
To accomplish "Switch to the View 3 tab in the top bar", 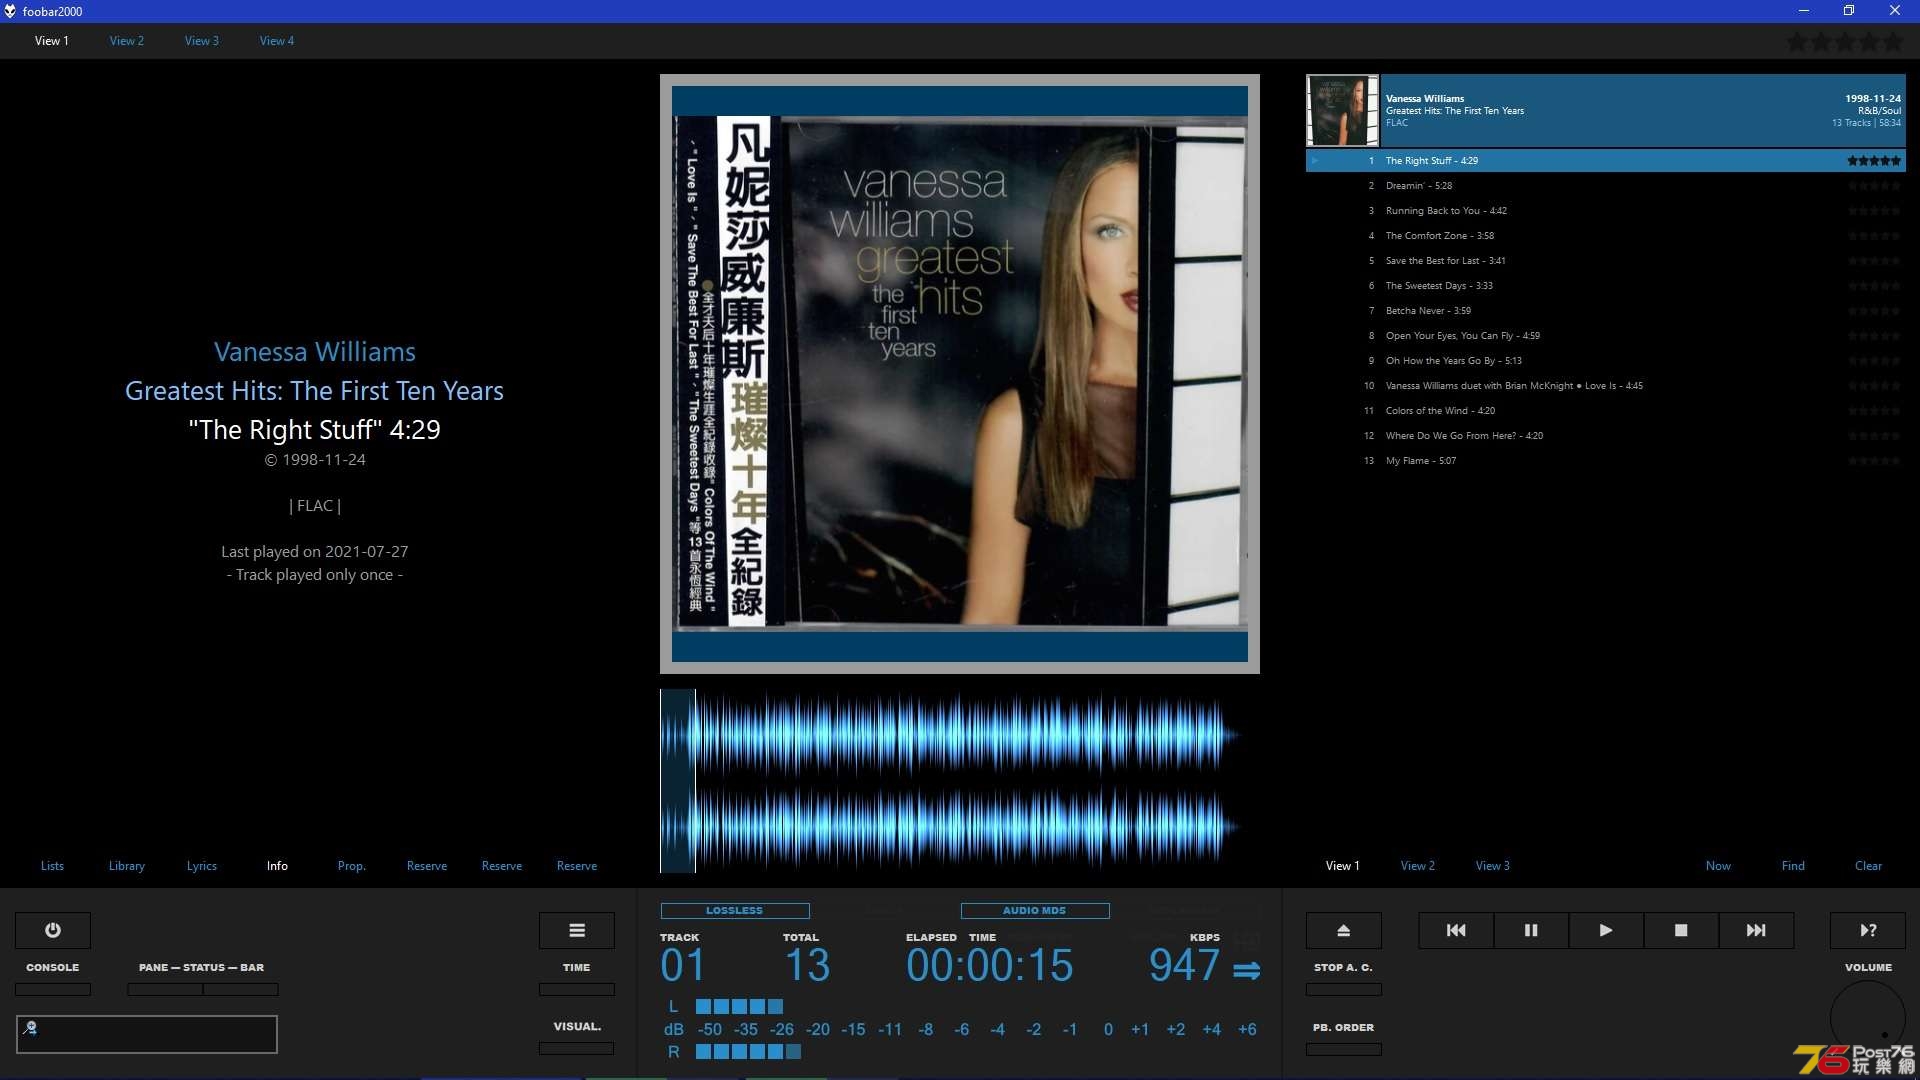I will tap(202, 41).
